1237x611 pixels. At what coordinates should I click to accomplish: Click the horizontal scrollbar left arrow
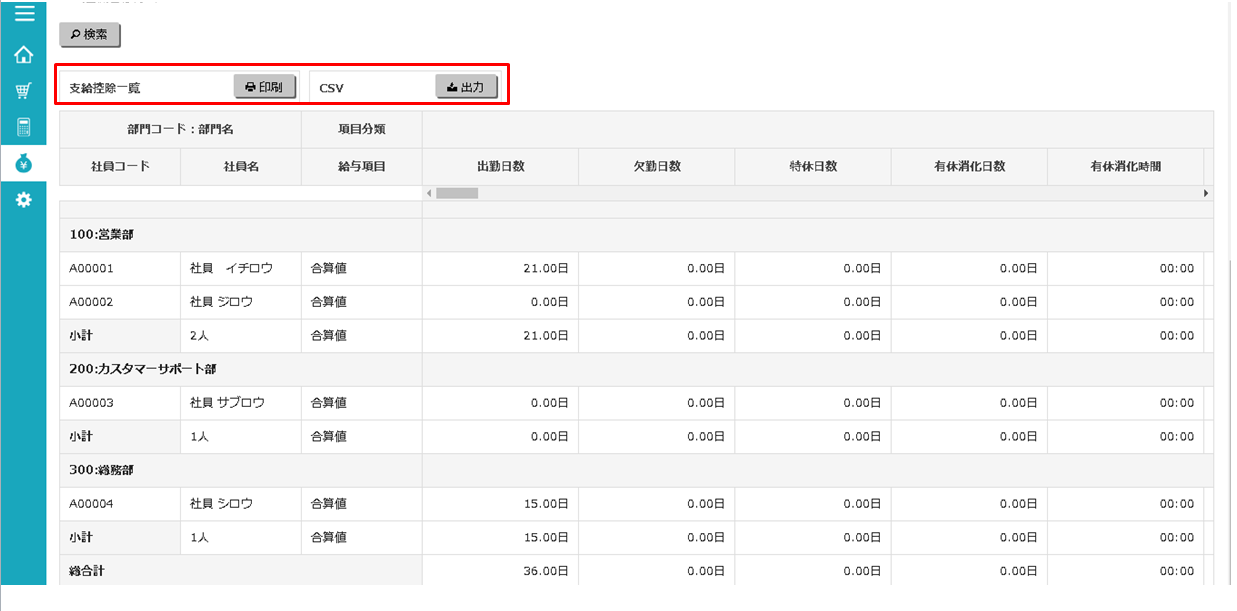[429, 193]
